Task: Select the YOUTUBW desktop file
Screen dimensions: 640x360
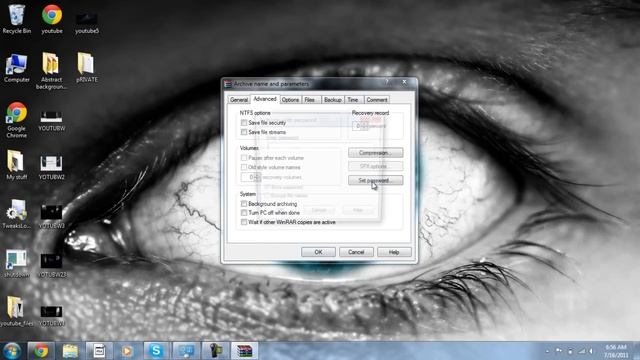Action: tap(51, 121)
